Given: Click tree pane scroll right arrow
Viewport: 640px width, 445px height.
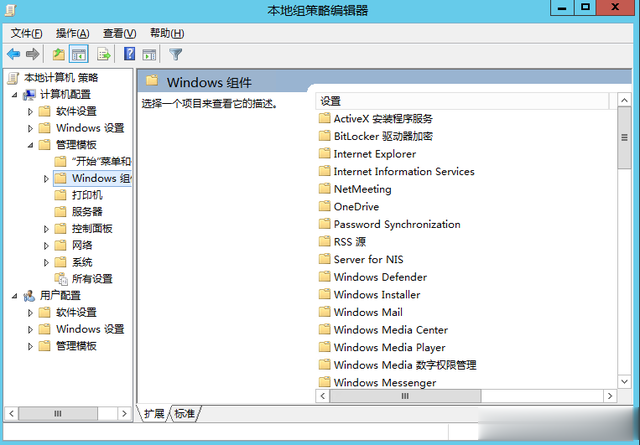Looking at the screenshot, I should [124, 414].
